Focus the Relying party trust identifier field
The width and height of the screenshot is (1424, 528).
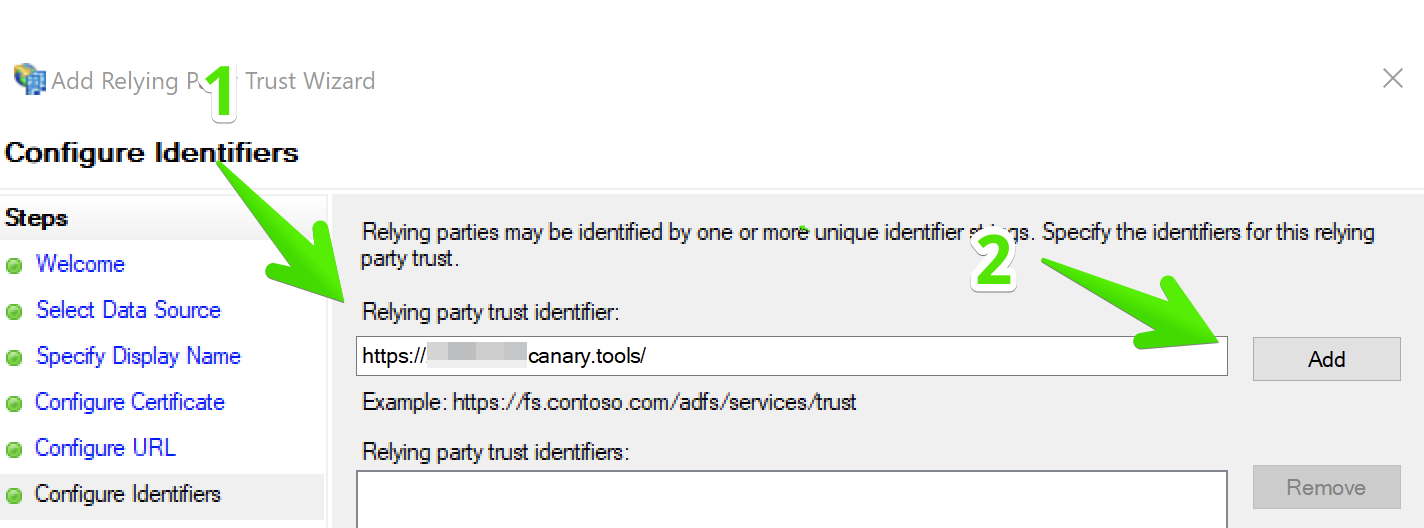[x=791, y=356]
